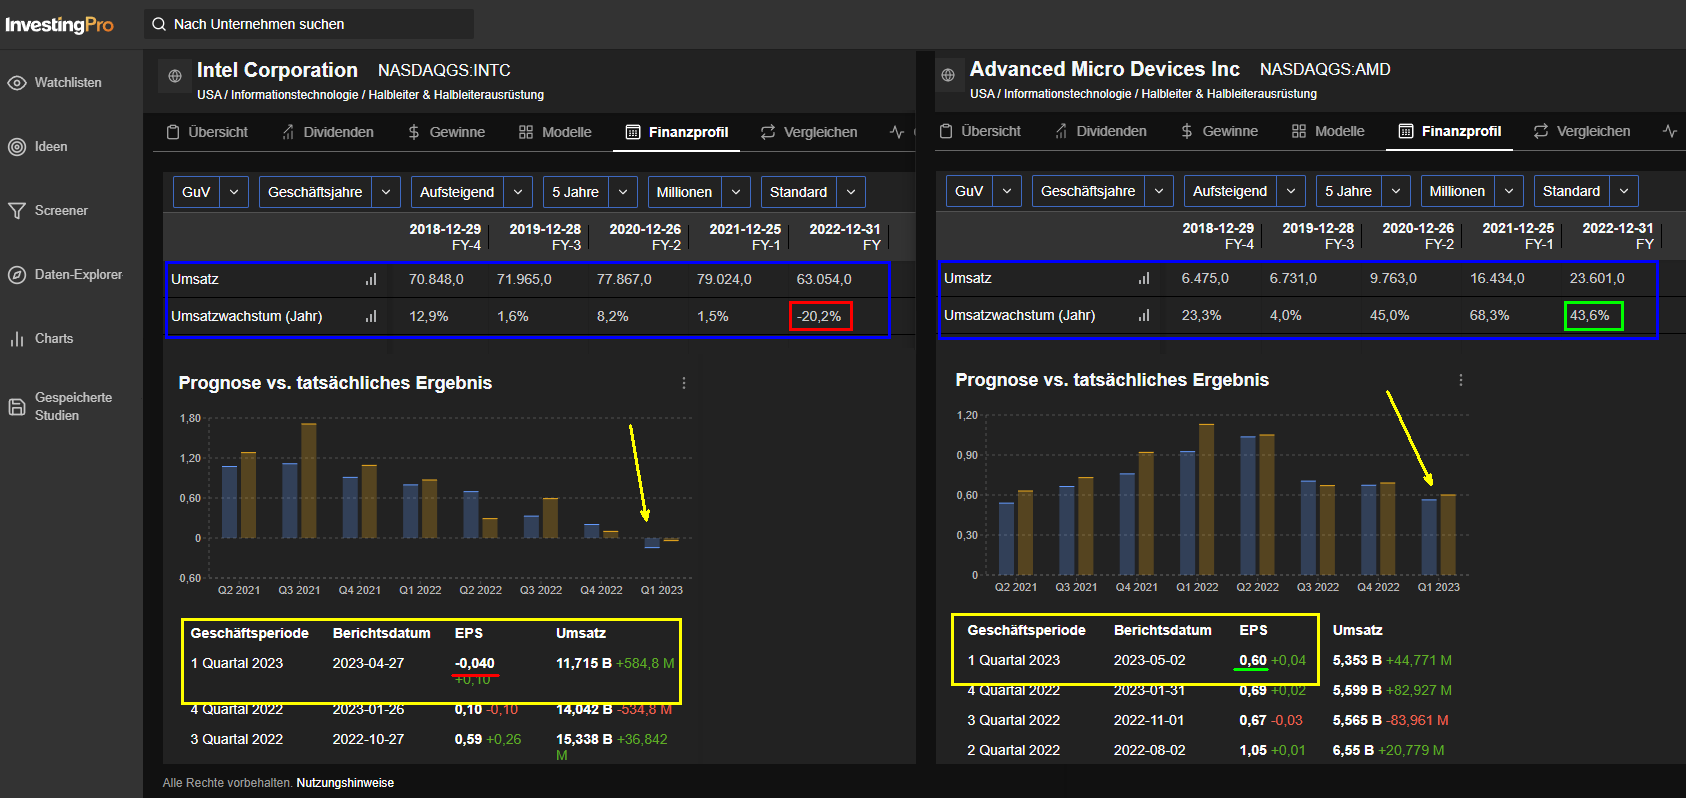Image resolution: width=1686 pixels, height=798 pixels.
Task: Open Screener funnel icon in sidebar
Action: tap(17, 211)
